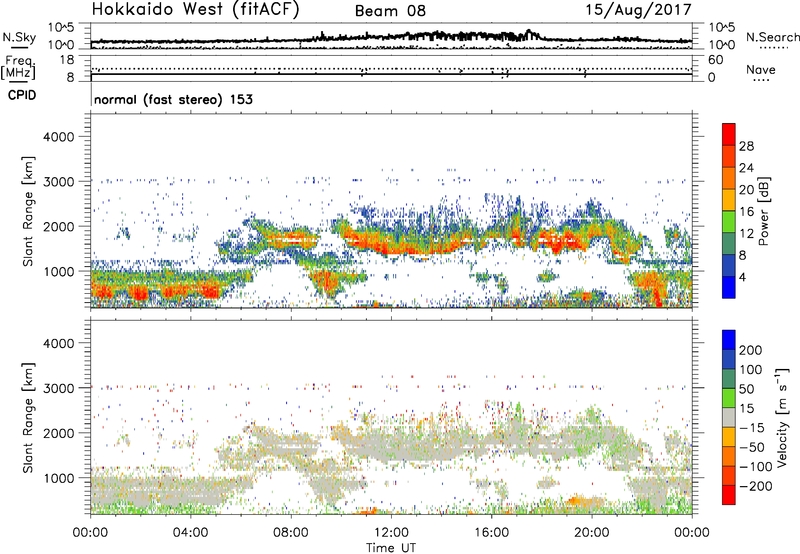Screen dimensions: 800x554
Task: Click the power colorbar value '4'
Action: pos(742,277)
